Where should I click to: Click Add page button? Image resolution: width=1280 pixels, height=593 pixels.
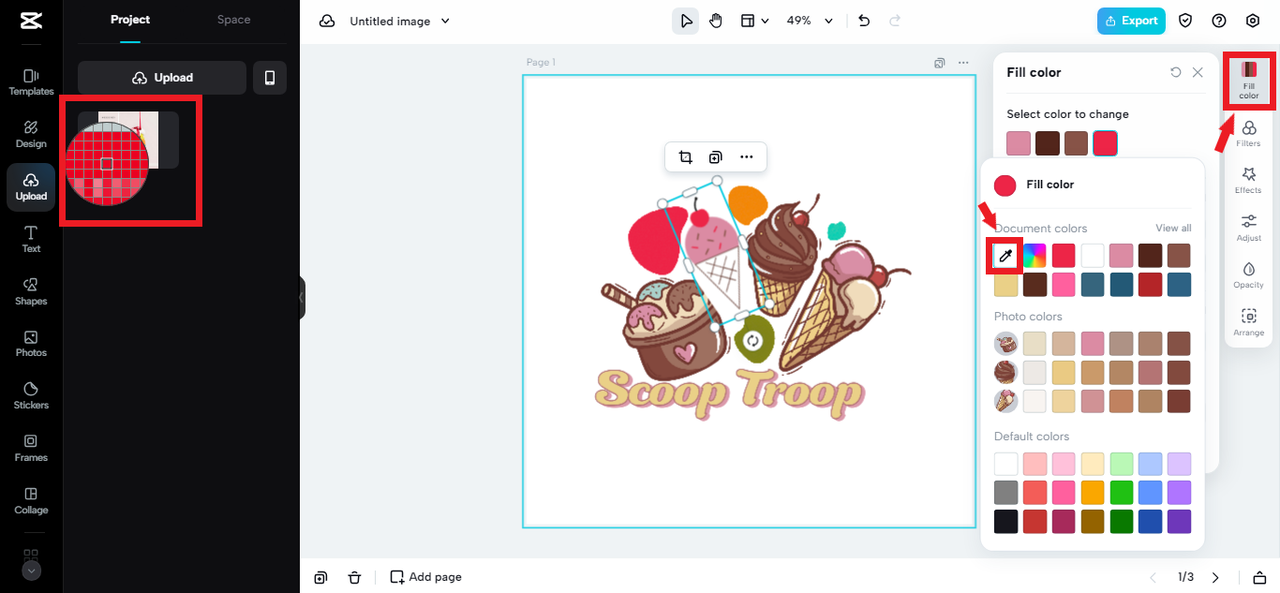[x=426, y=577]
